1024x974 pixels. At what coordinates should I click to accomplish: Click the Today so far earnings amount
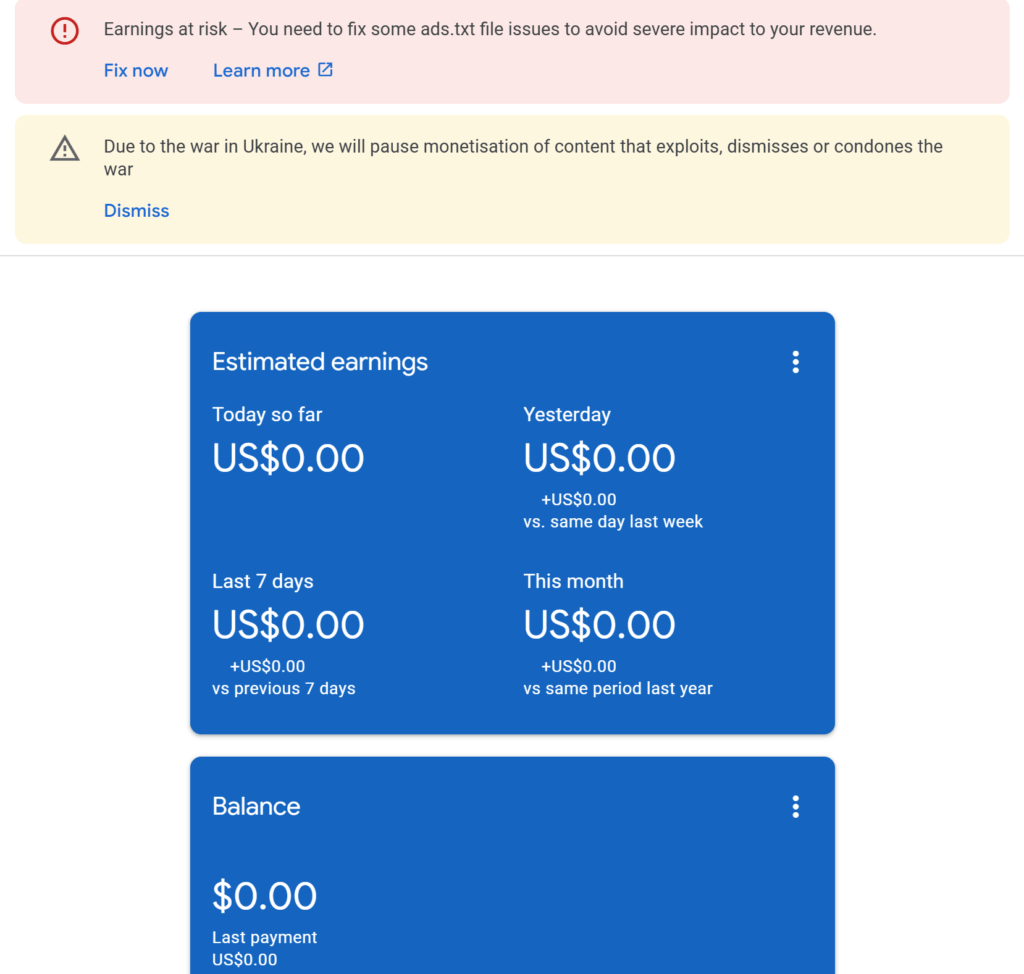(288, 458)
